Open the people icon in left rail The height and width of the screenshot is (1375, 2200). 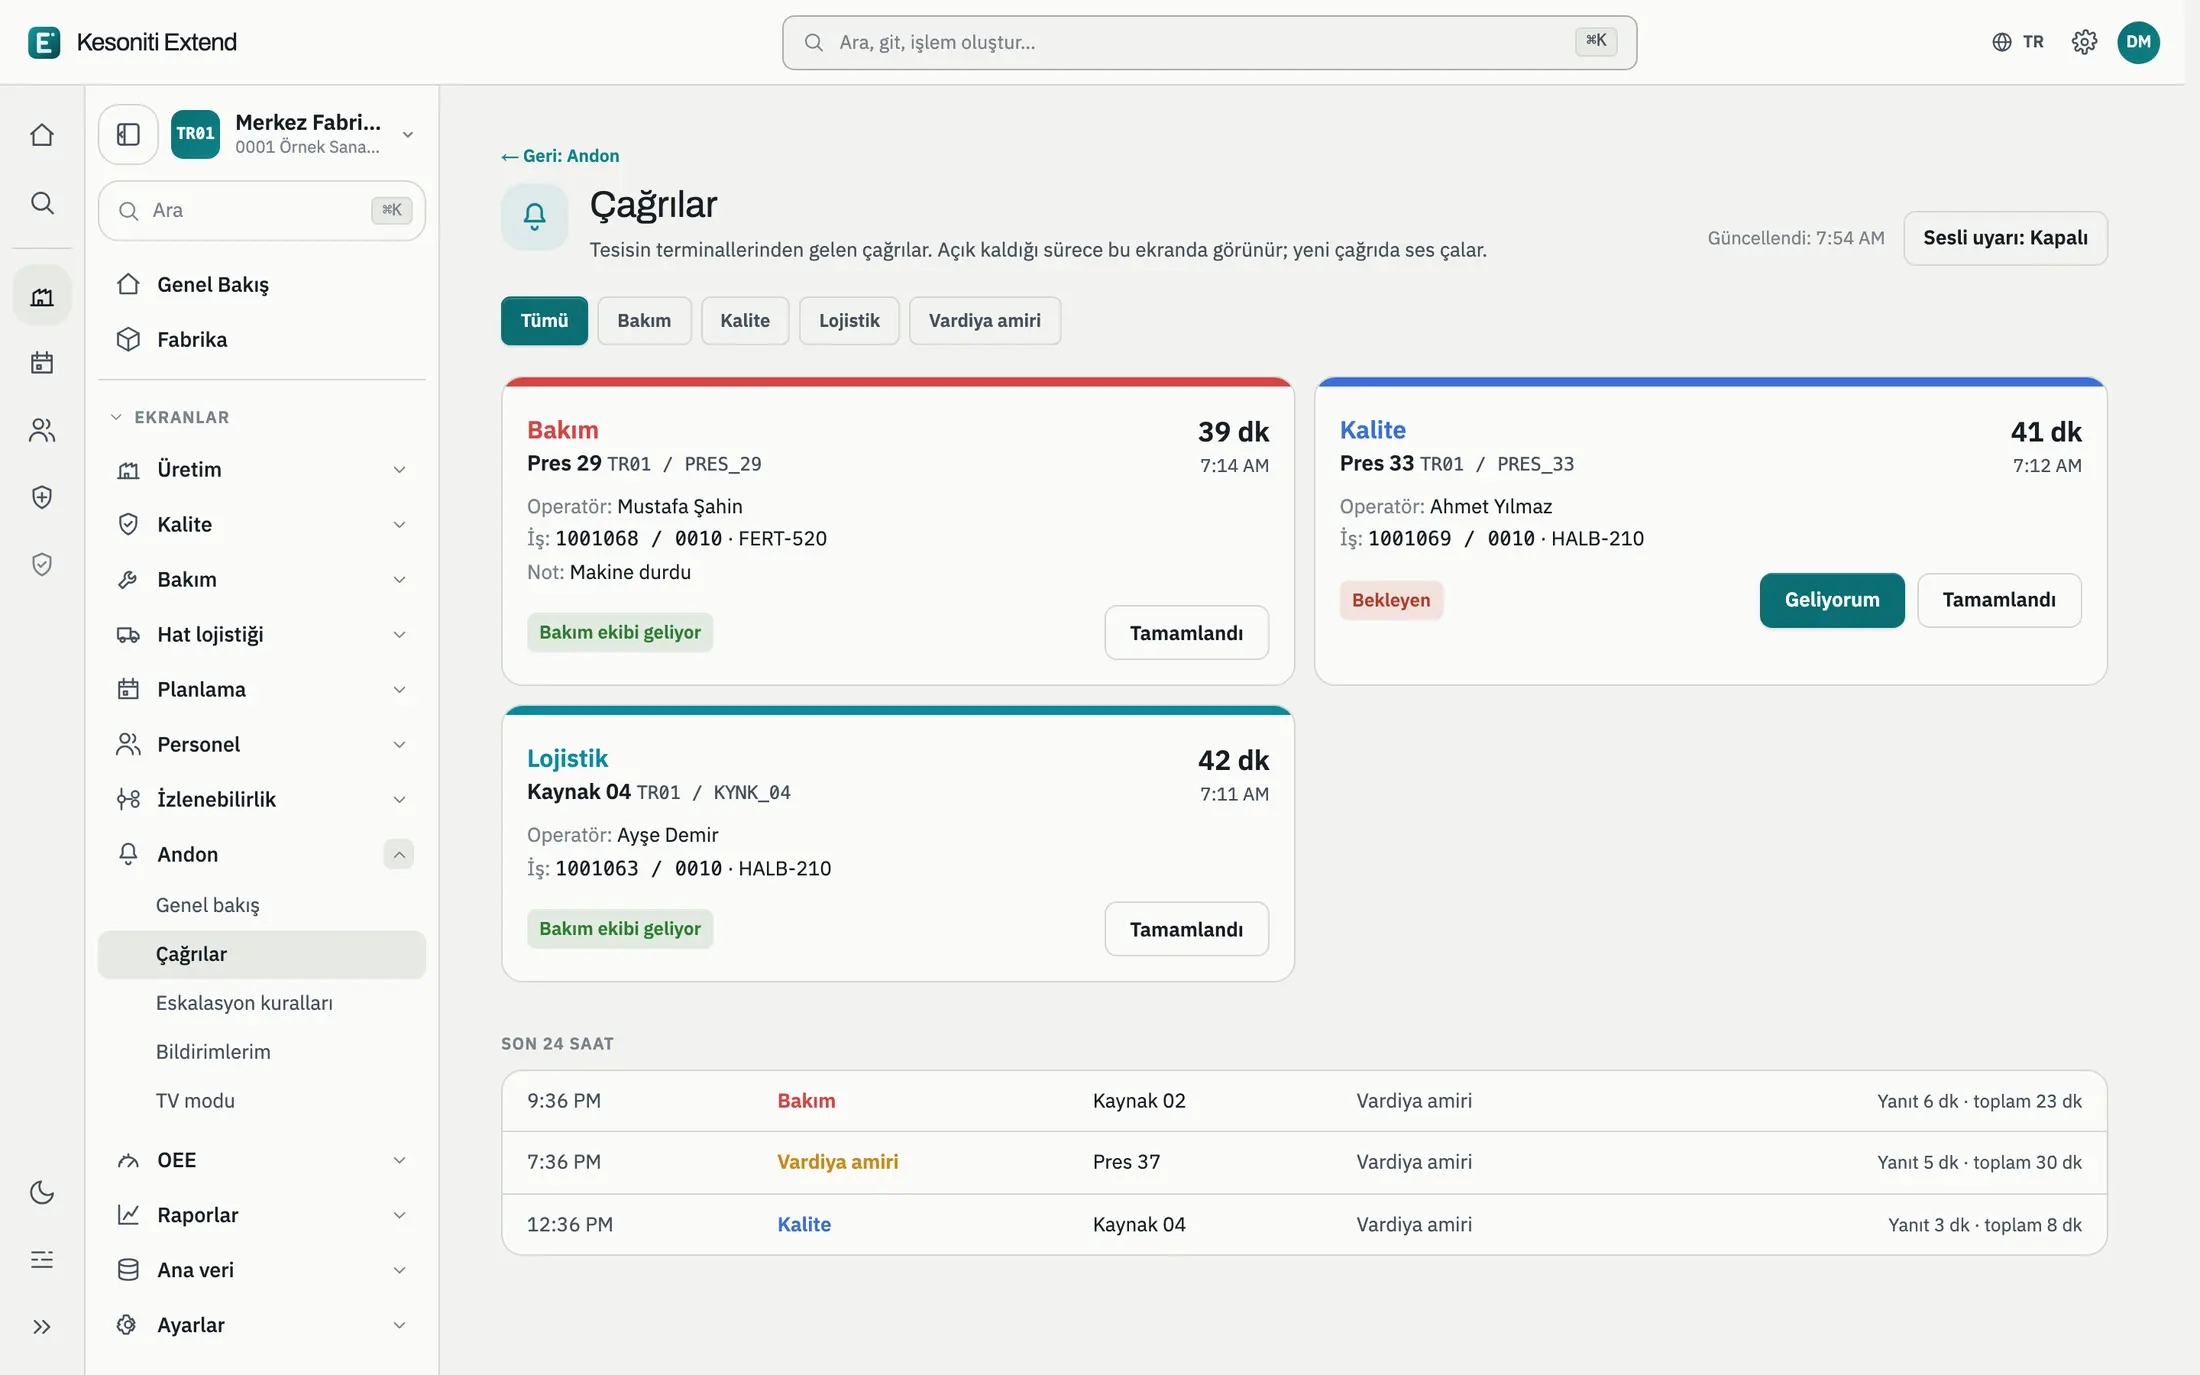(x=42, y=430)
